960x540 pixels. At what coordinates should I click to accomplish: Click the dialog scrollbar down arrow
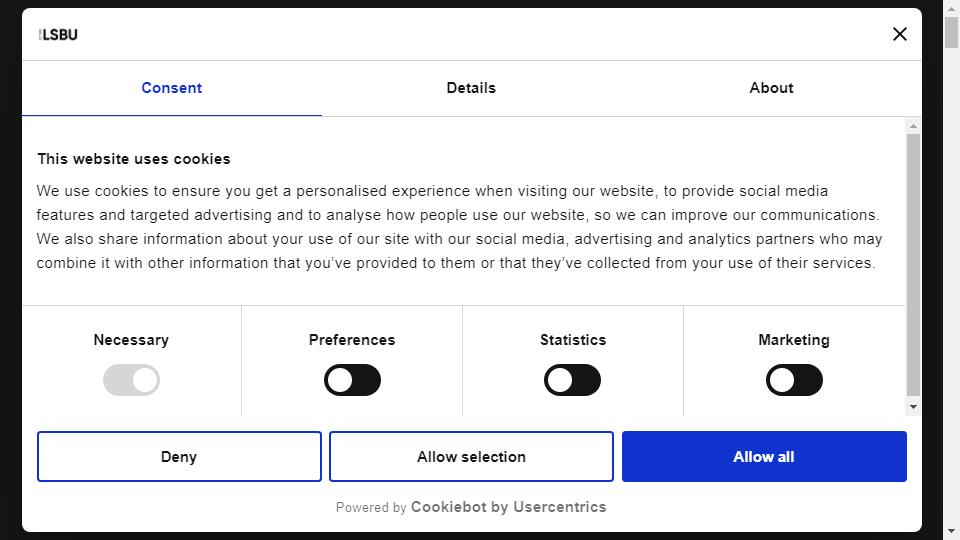coord(913,407)
